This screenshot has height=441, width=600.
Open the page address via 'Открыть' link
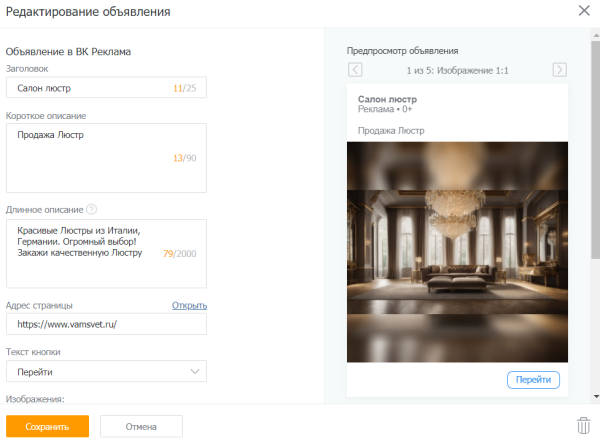[189, 306]
